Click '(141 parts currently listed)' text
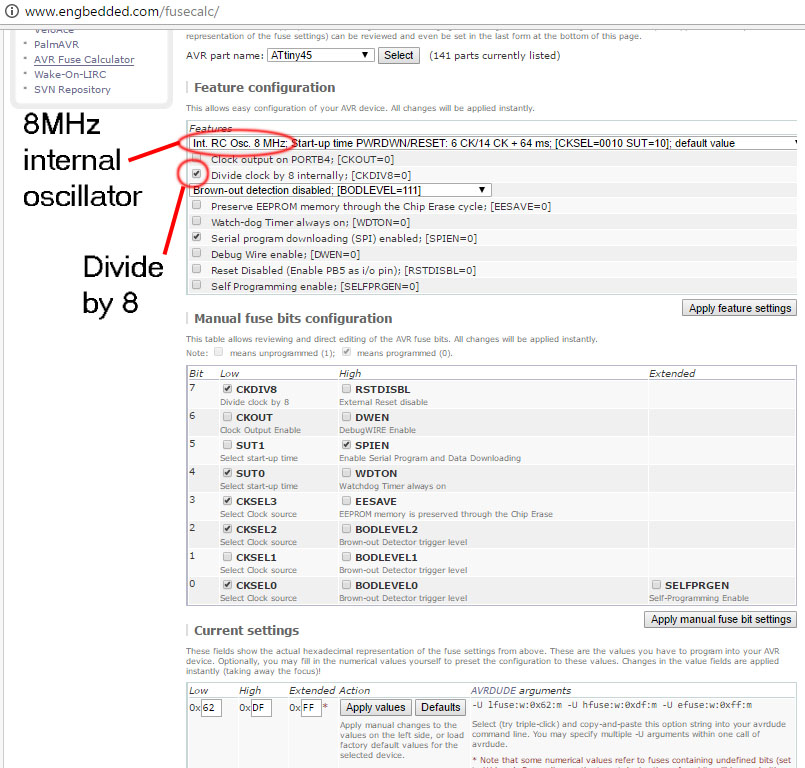Viewport: 805px width, 768px height. point(494,55)
